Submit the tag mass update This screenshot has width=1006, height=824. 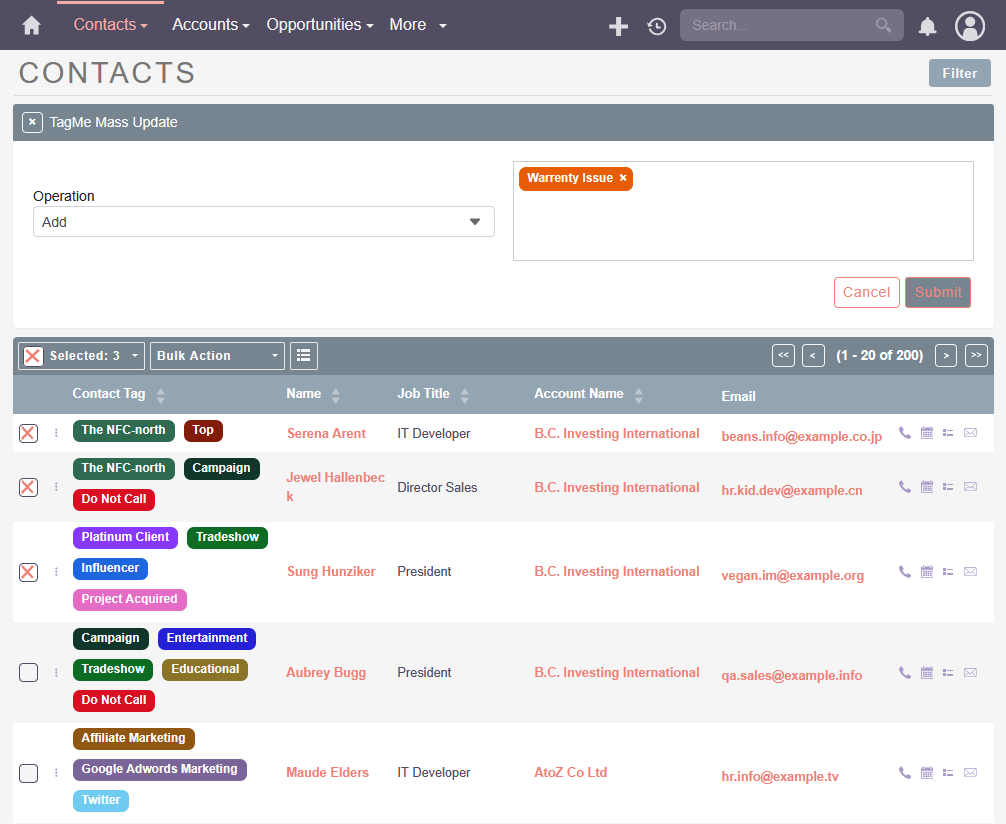click(937, 292)
